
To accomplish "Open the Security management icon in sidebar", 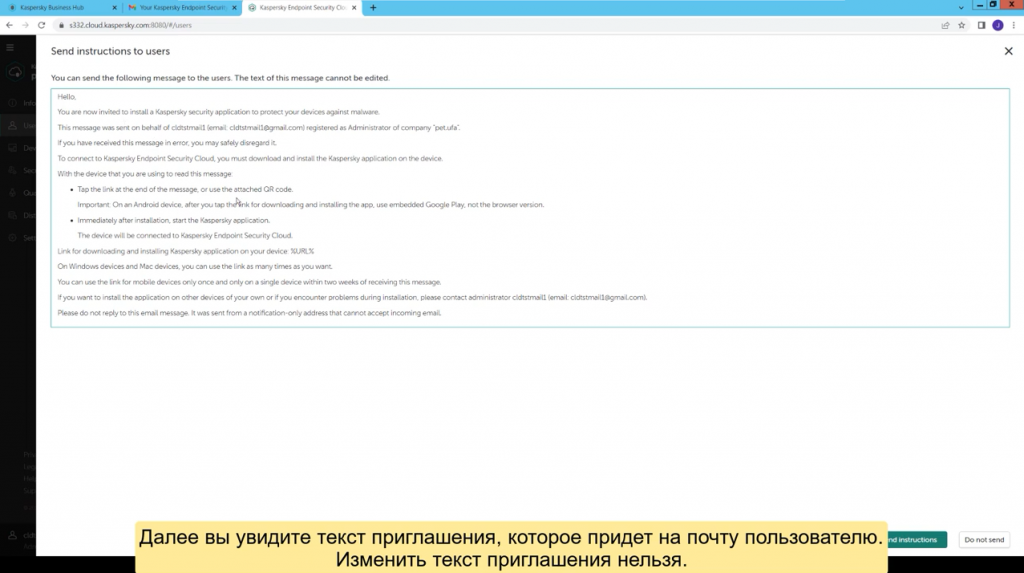I will click(x=12, y=170).
